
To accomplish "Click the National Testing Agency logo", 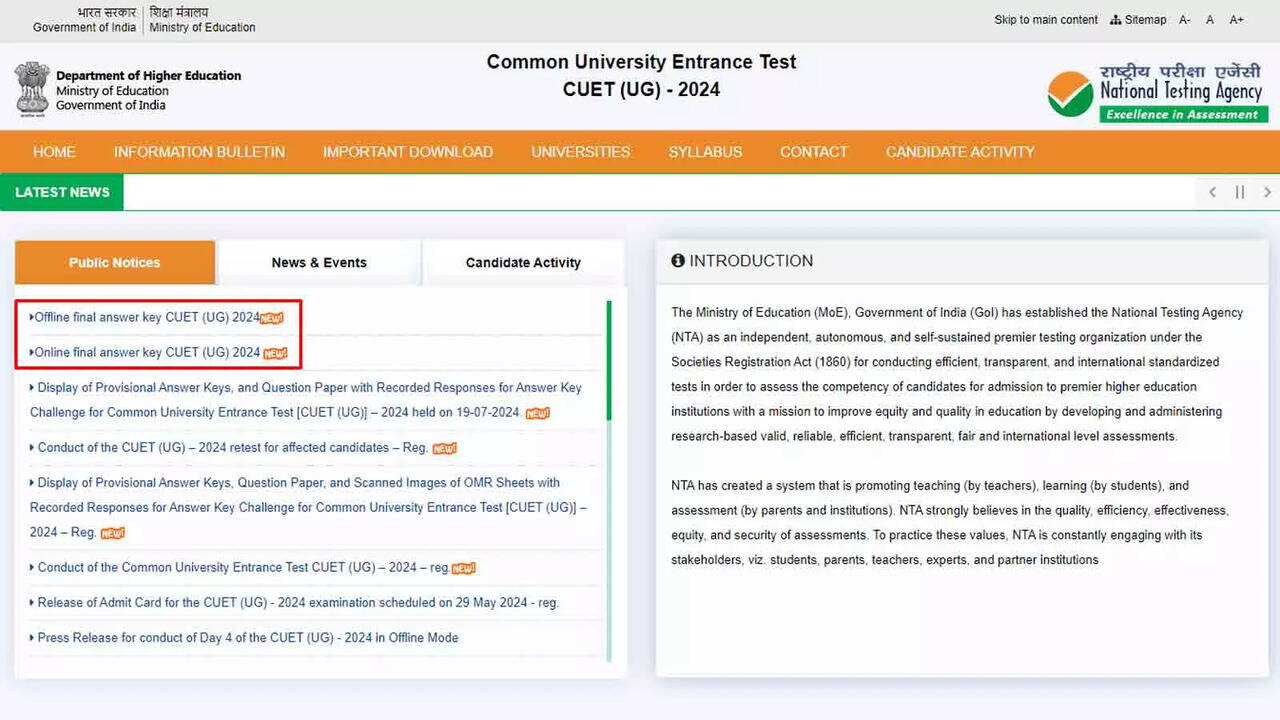I will click(x=1155, y=94).
